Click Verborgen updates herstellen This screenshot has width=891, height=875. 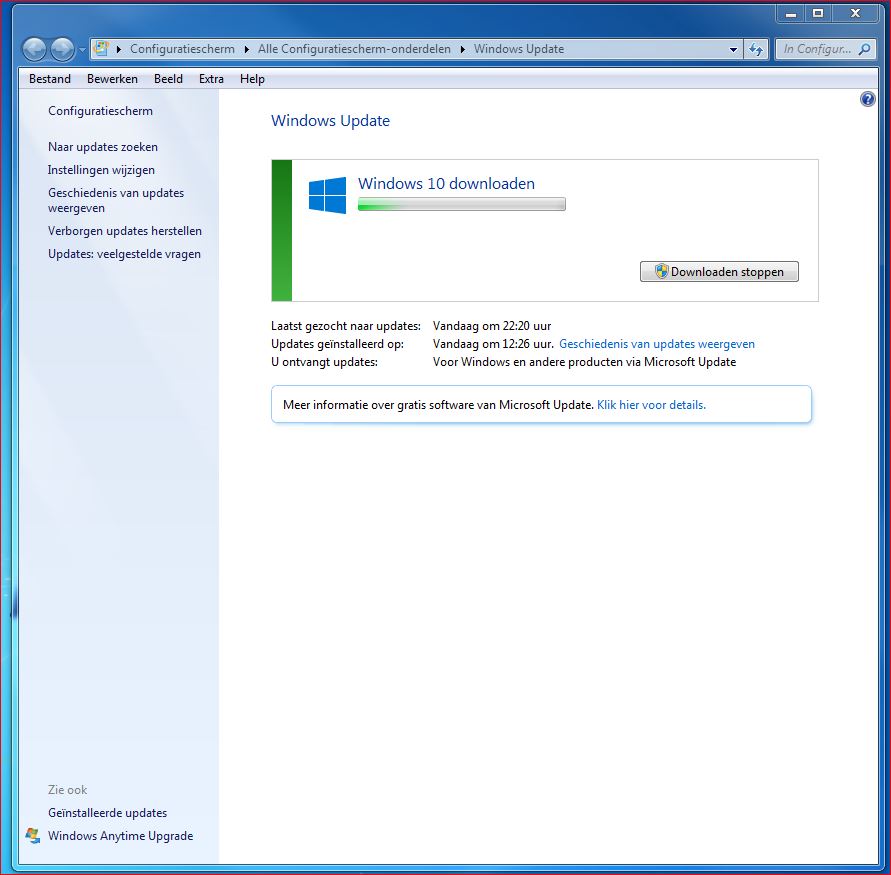coord(125,231)
